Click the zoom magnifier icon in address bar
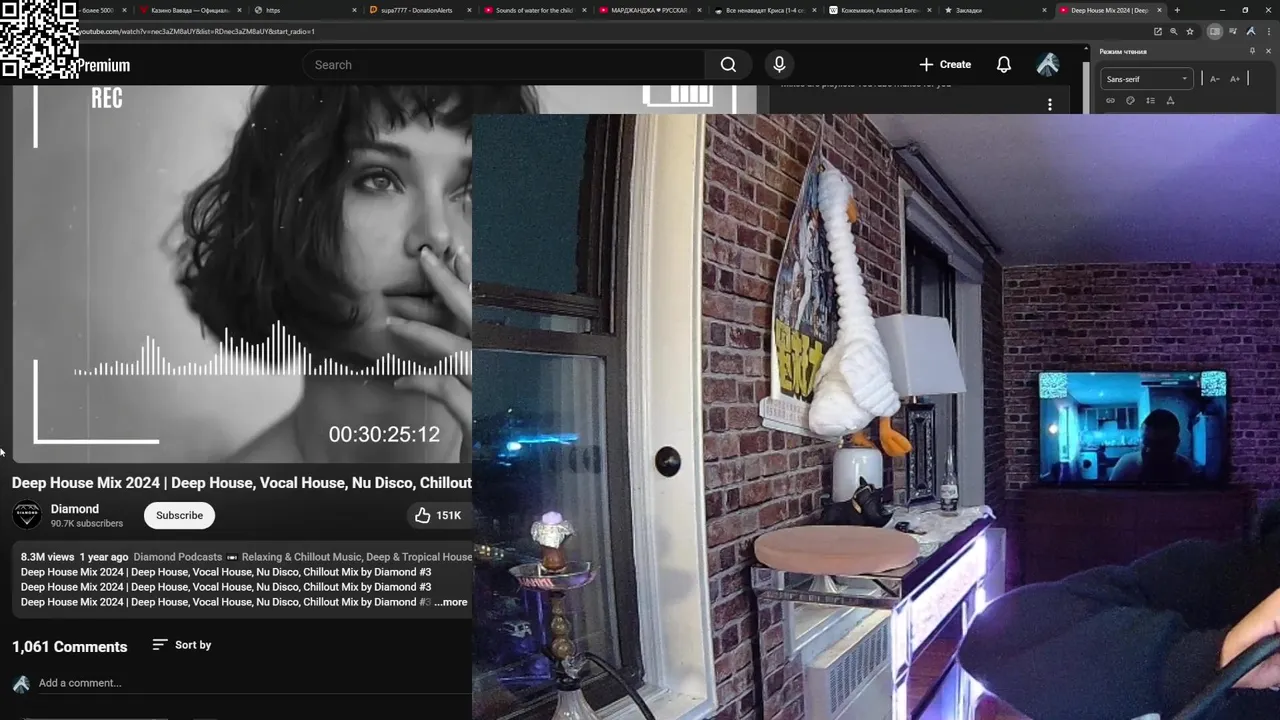Viewport: 1280px width, 720px height. pos(1174,31)
